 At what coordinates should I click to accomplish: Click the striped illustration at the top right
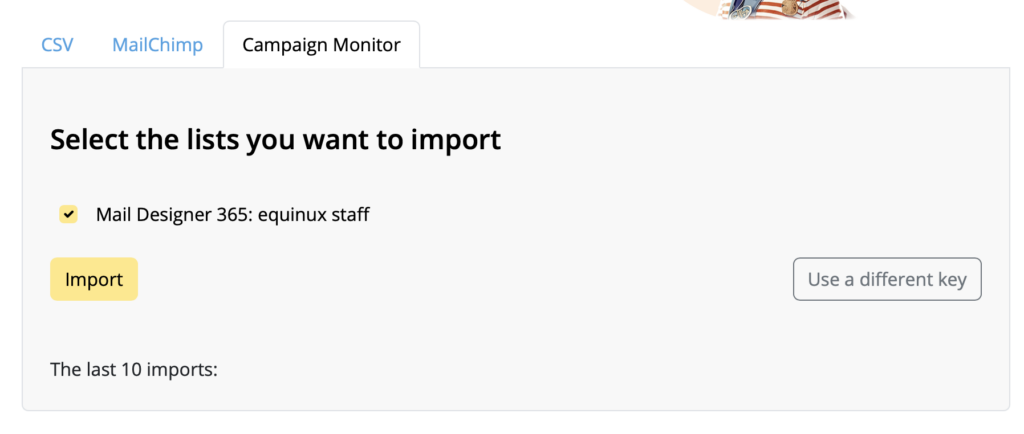(x=784, y=9)
